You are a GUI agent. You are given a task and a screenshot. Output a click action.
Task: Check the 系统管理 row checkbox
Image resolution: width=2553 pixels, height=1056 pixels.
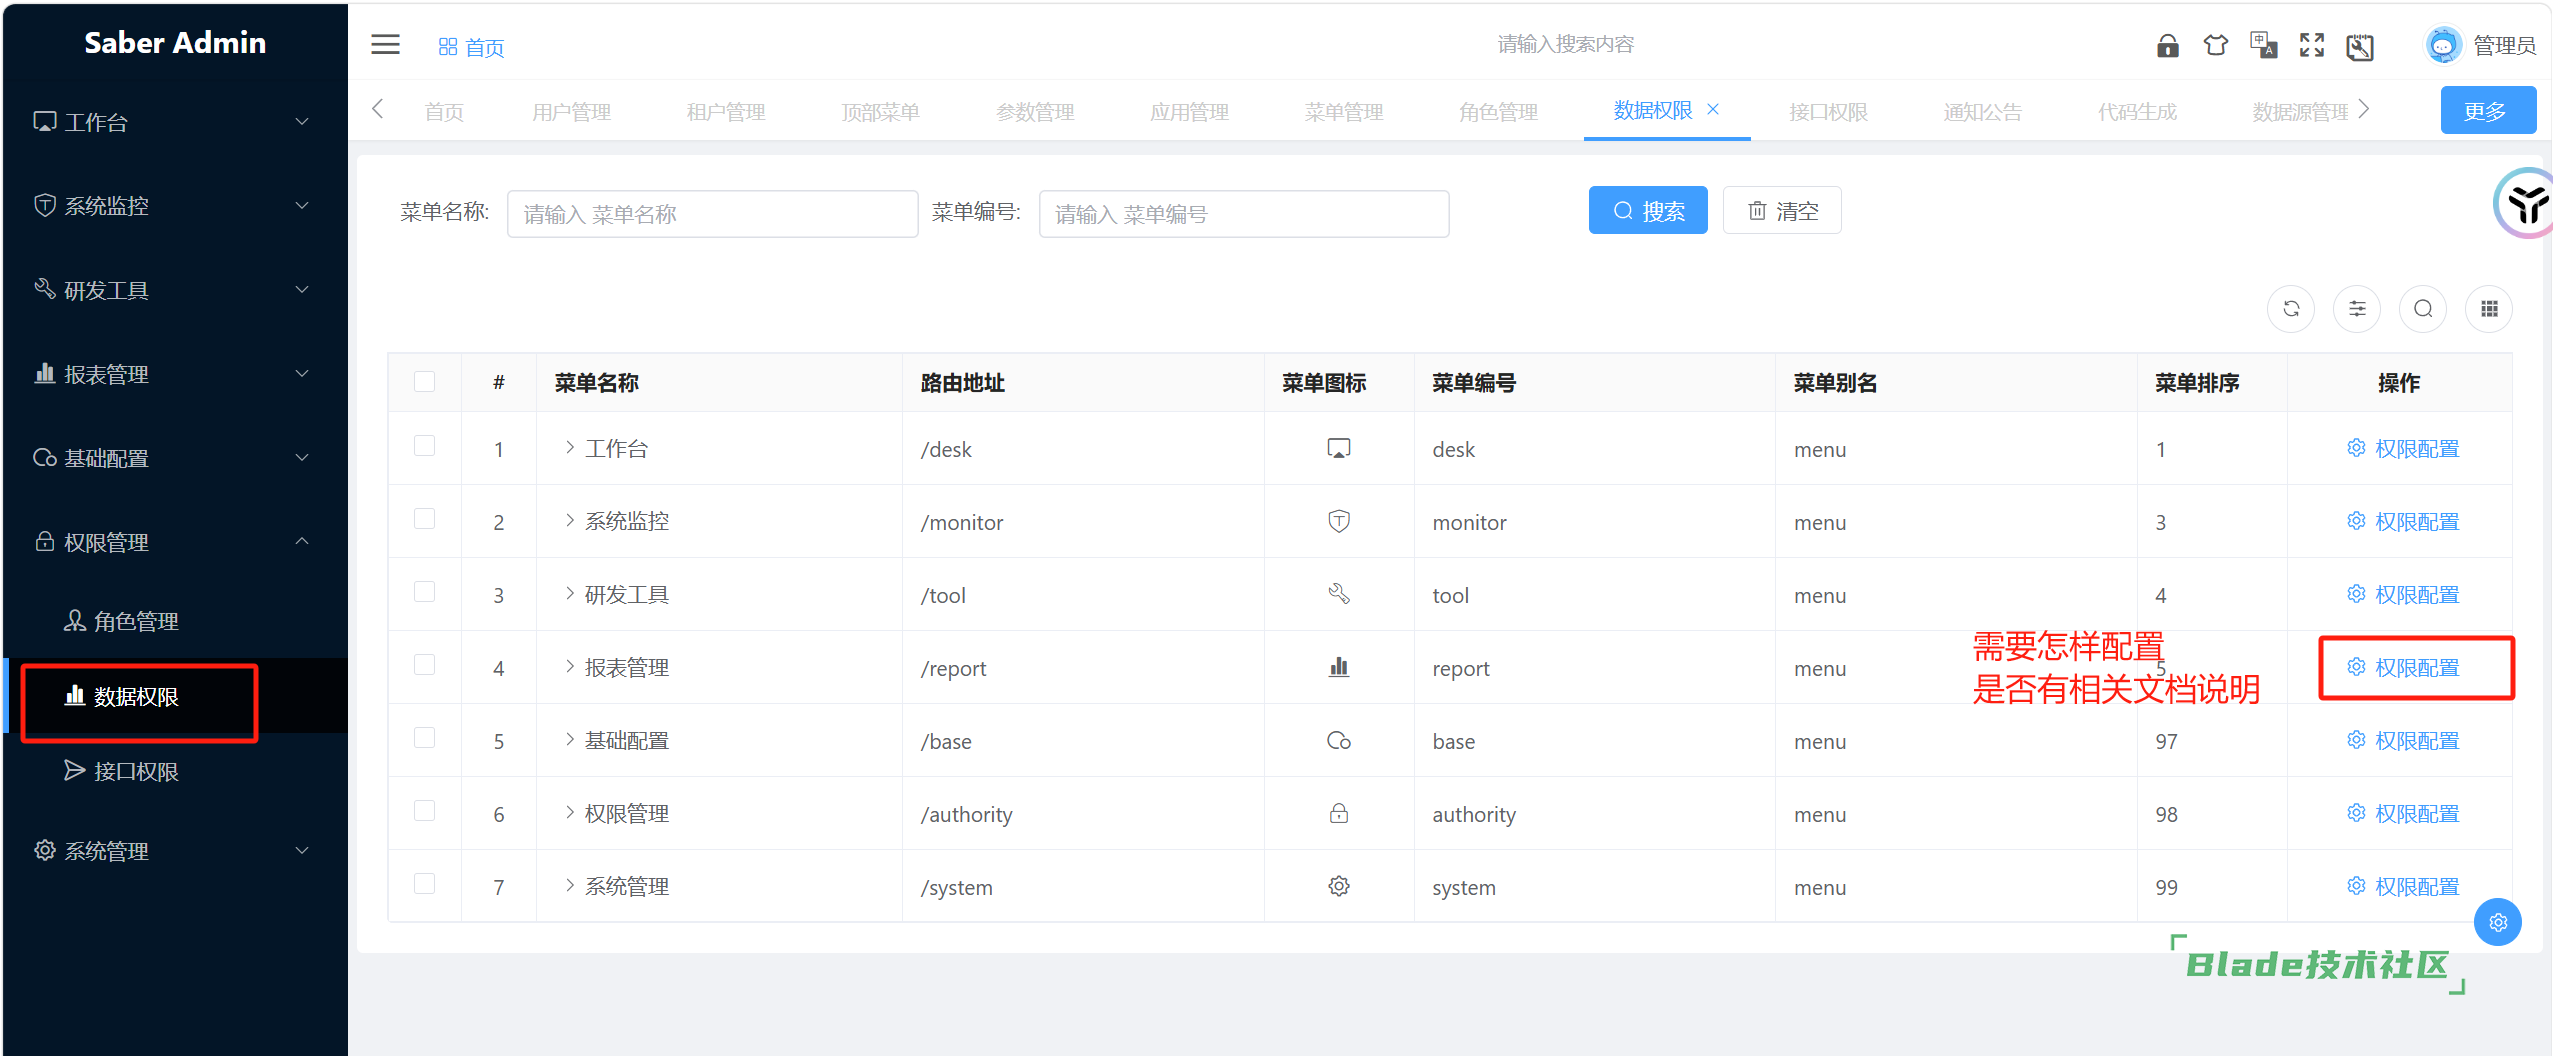[424, 884]
